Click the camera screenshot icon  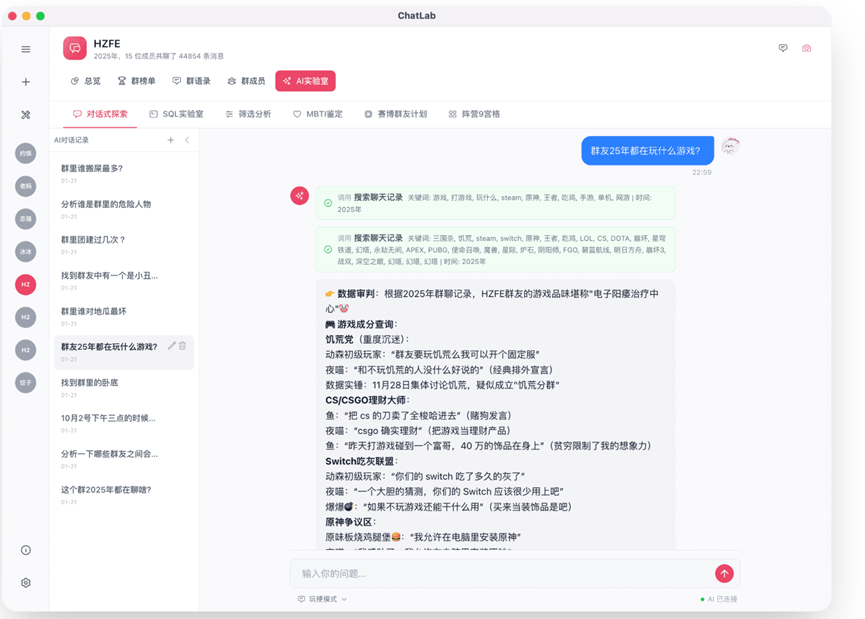coord(807,49)
